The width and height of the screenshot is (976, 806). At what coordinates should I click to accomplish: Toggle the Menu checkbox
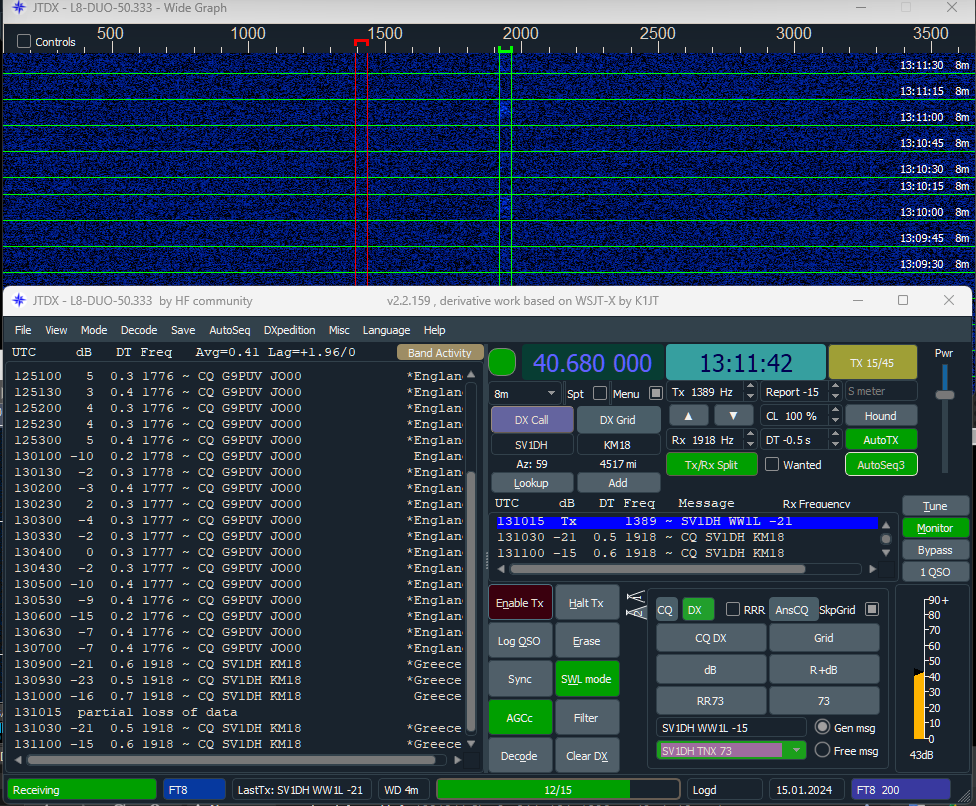655,393
